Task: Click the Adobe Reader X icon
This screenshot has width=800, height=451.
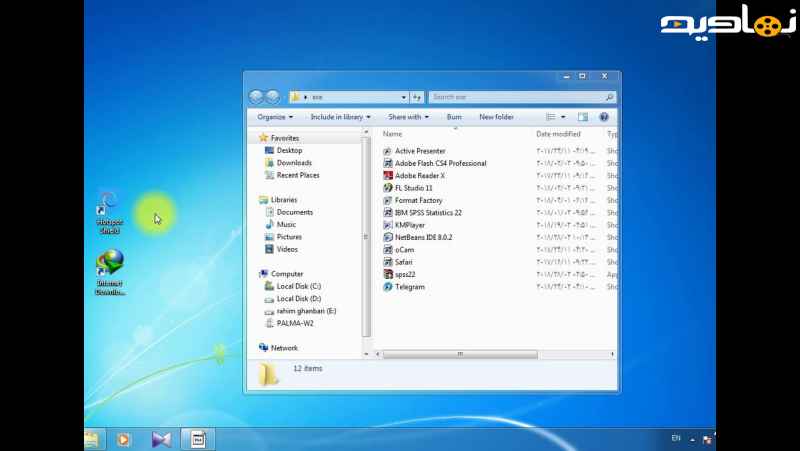Action: [x=388, y=176]
